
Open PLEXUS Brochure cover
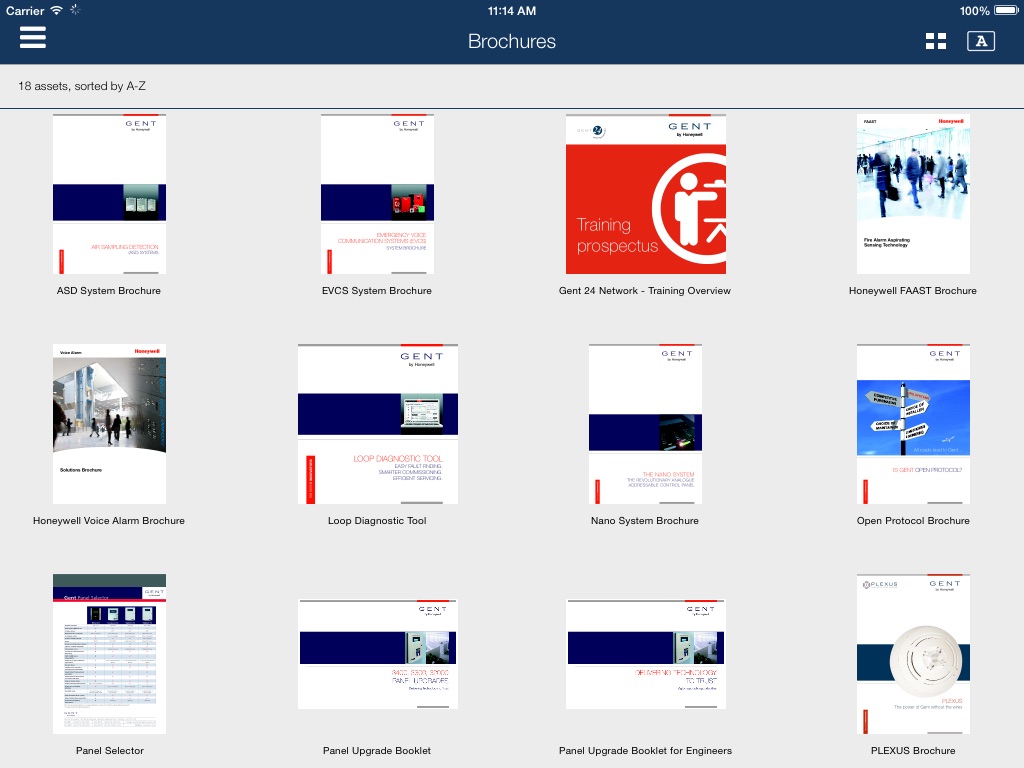pos(913,654)
